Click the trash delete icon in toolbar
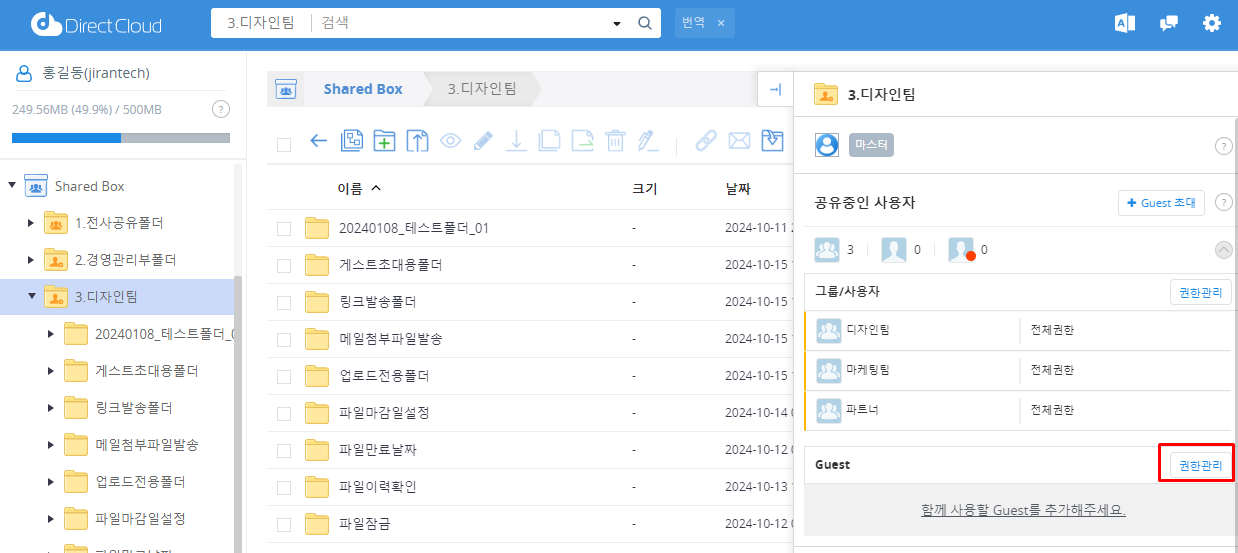Screen dimensions: 1238x553 (x=615, y=141)
